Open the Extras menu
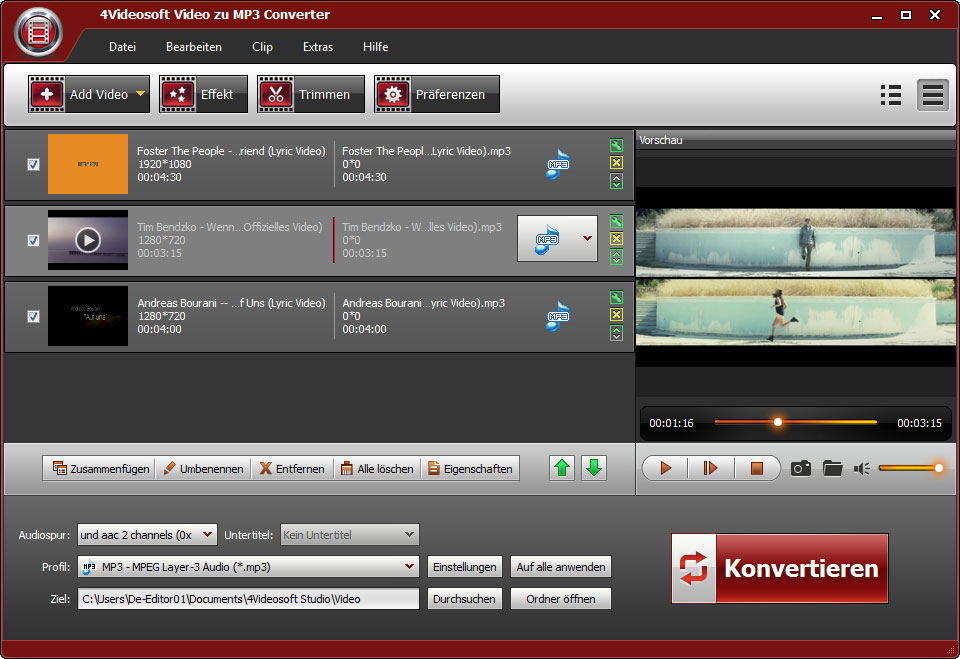The width and height of the screenshot is (960, 659). tap(318, 47)
